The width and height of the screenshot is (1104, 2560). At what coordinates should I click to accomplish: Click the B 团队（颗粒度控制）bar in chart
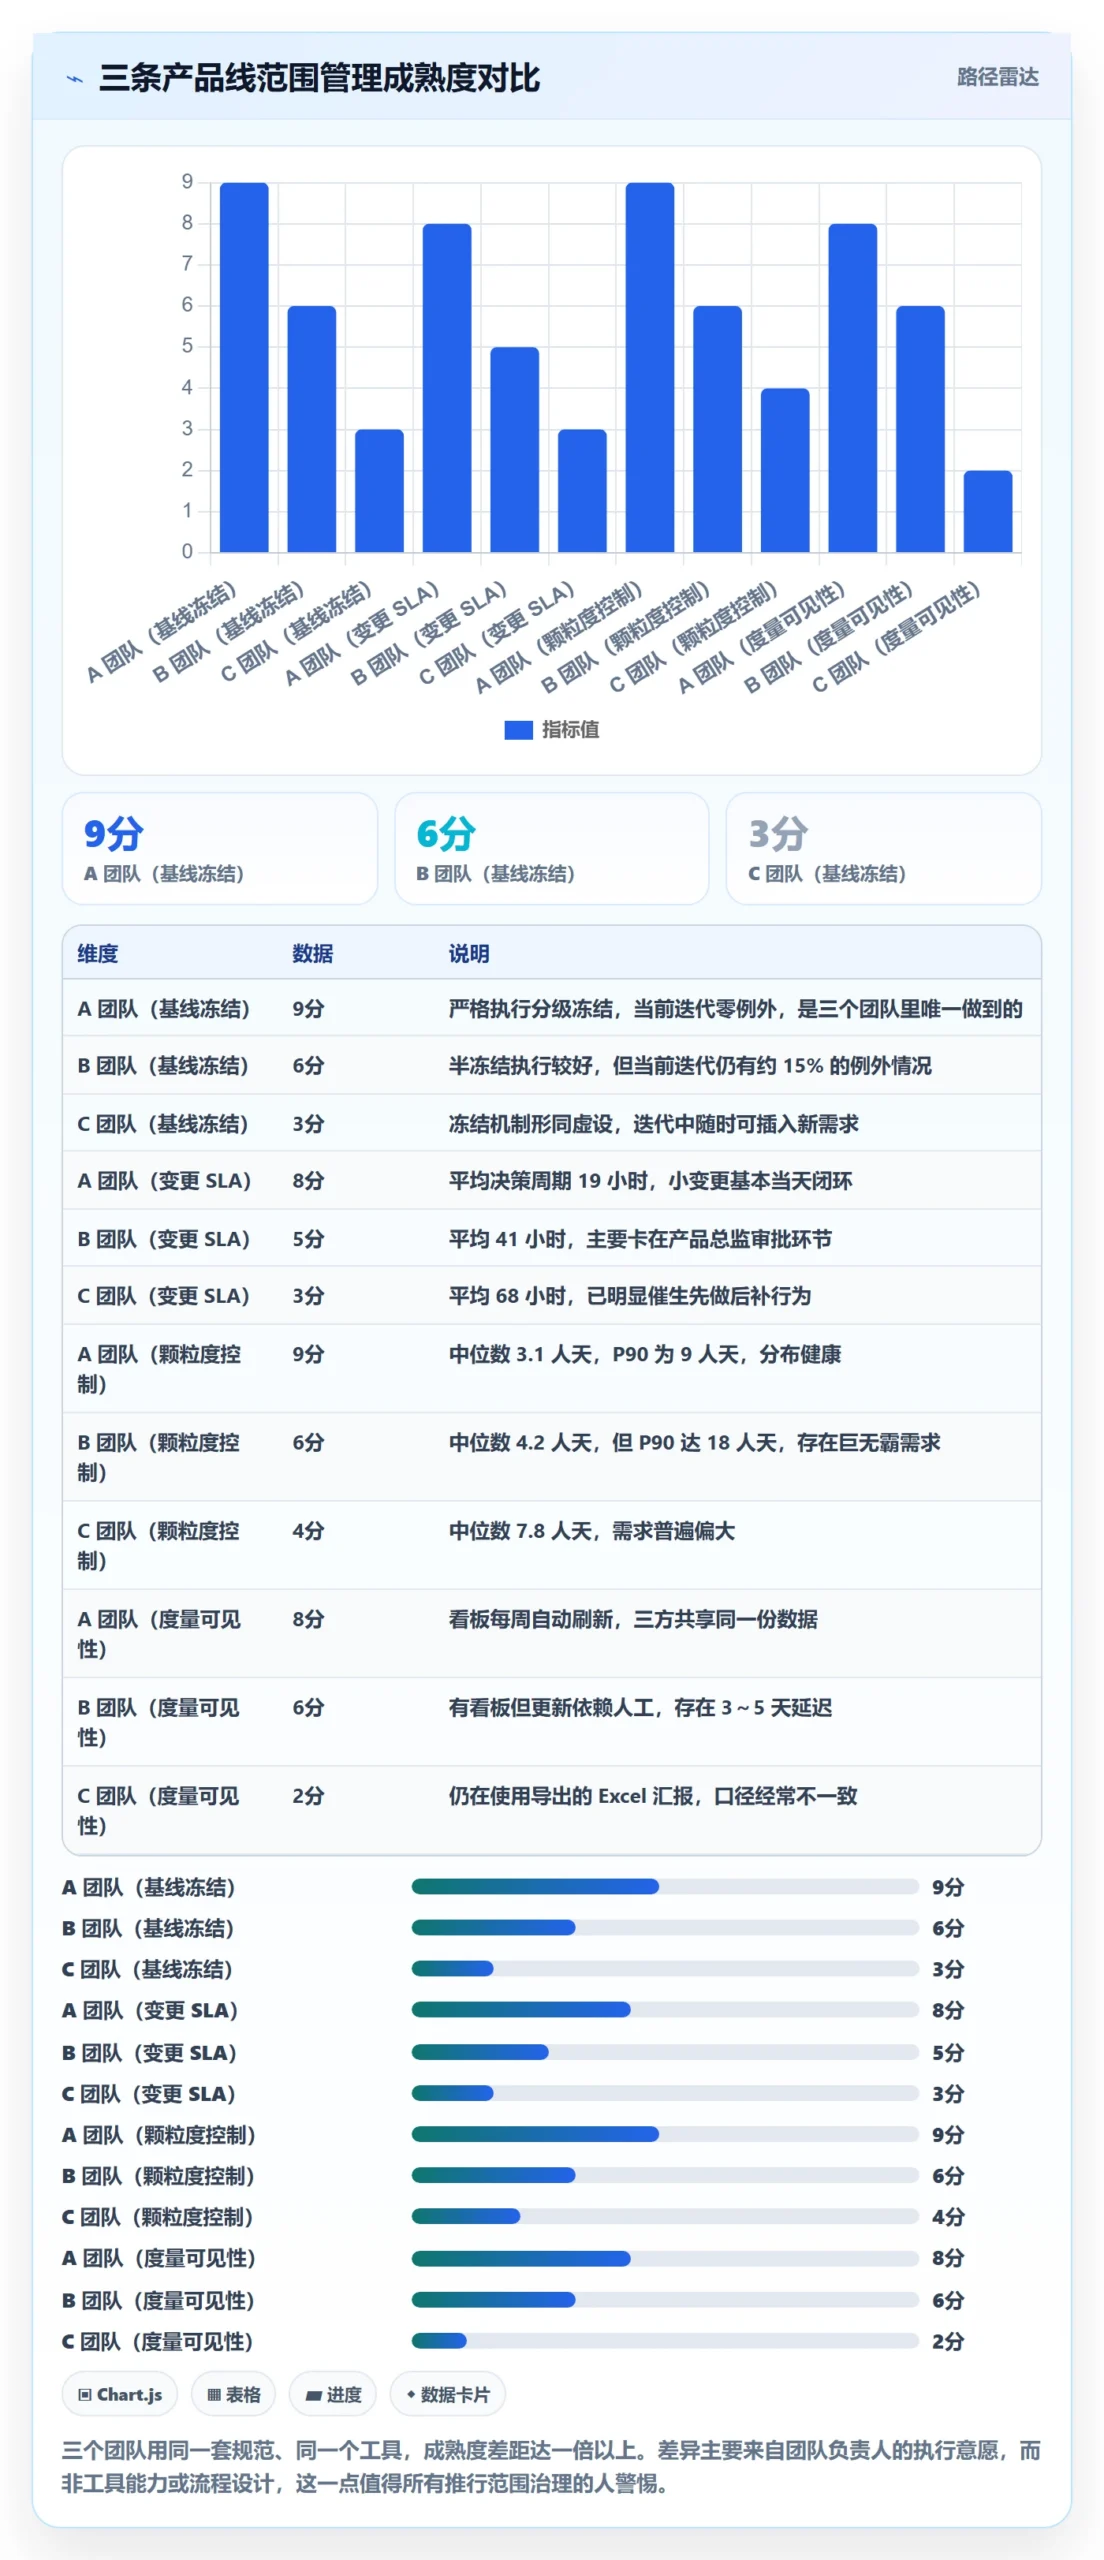[x=718, y=429]
